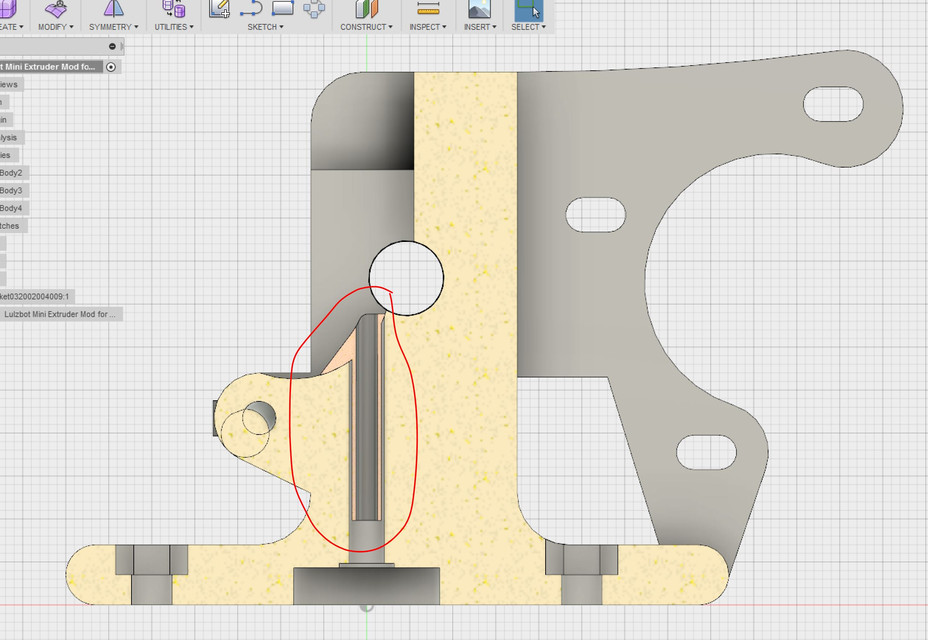Toggle the document activation radio button
This screenshot has width=928, height=640.
pyautogui.click(x=110, y=67)
